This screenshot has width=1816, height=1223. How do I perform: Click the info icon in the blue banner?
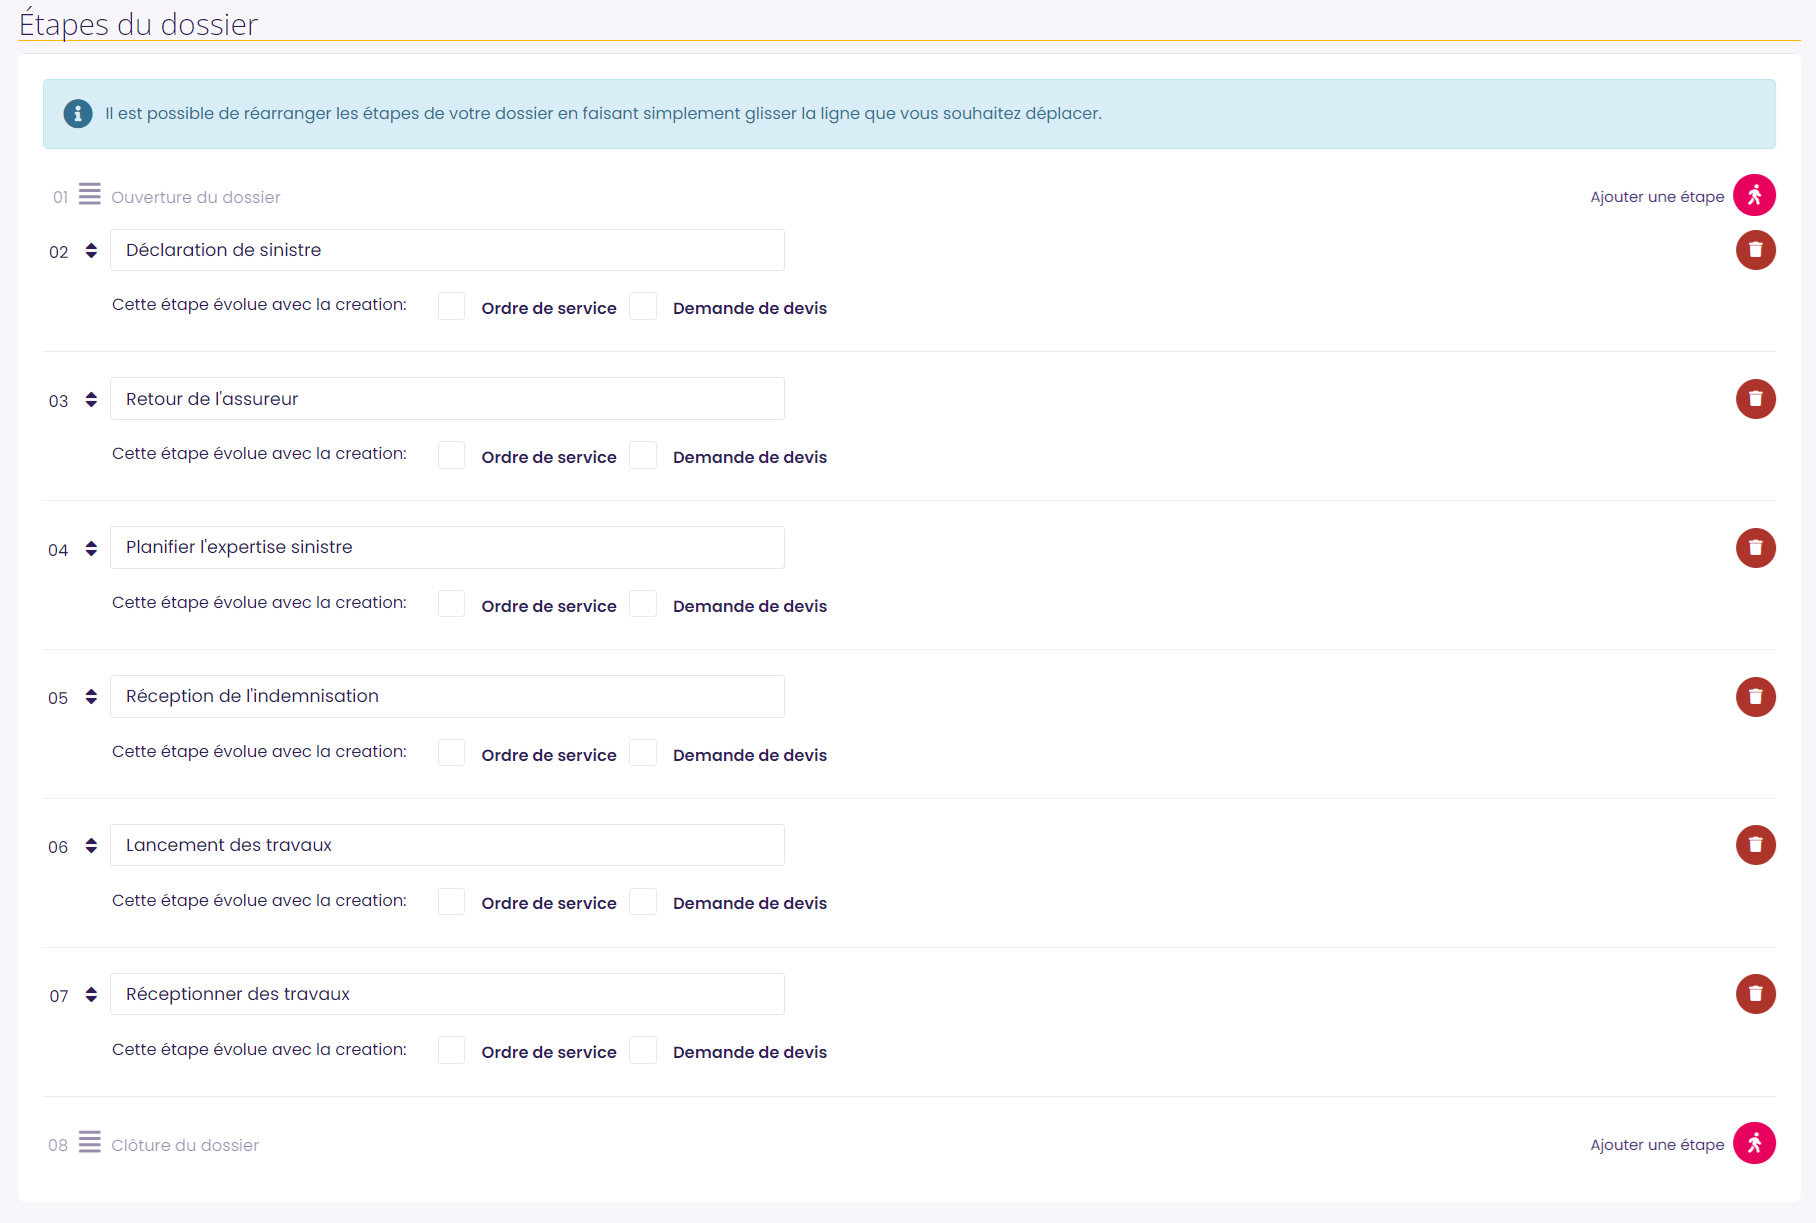78,114
